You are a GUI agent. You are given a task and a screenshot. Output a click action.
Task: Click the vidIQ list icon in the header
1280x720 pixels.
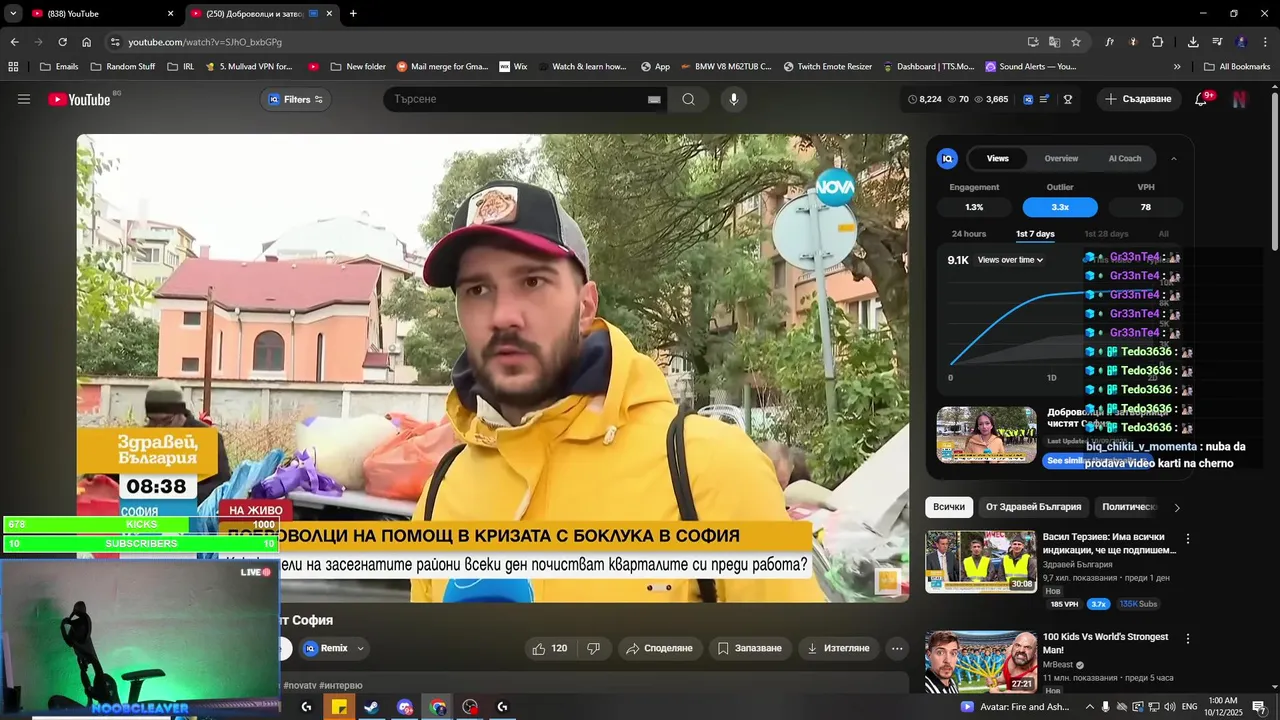[1045, 99]
